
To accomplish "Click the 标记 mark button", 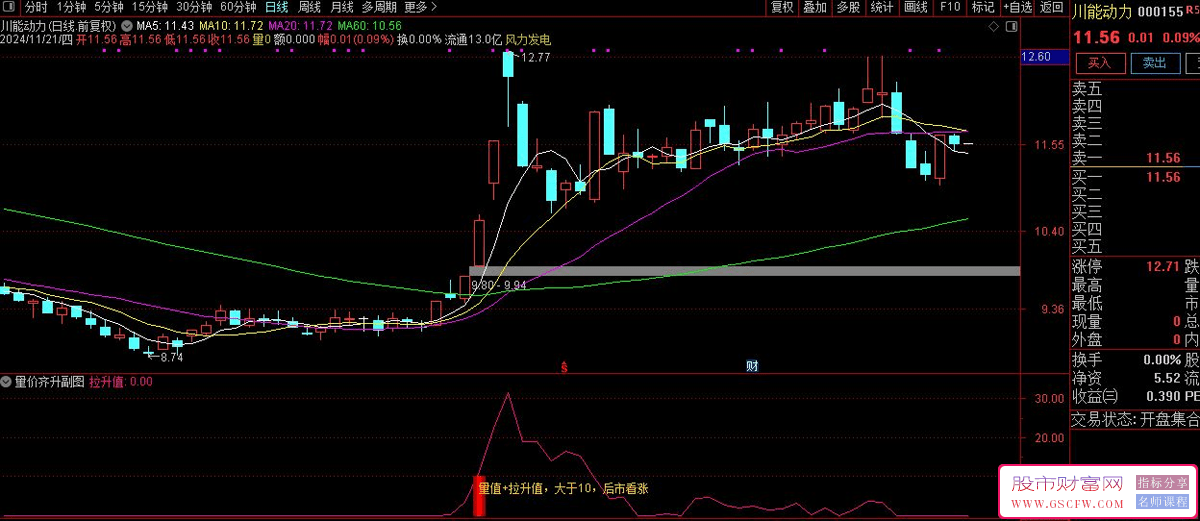I will (x=982, y=7).
